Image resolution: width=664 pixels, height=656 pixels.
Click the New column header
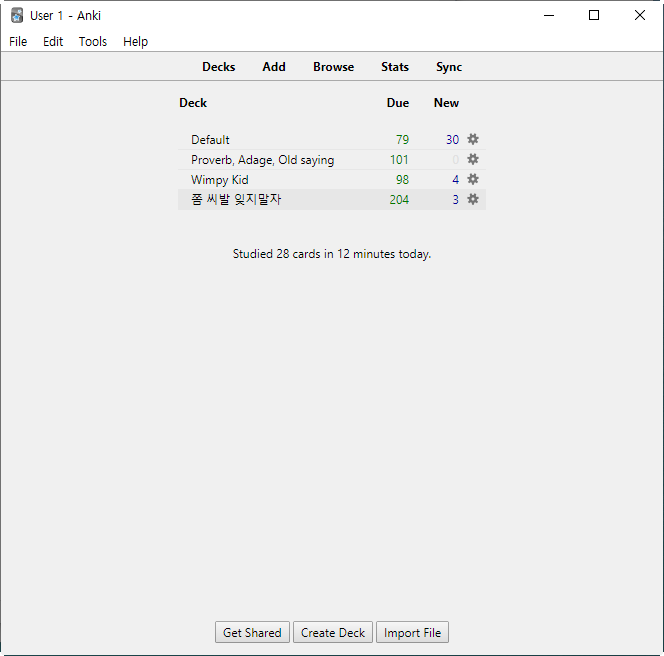pyautogui.click(x=446, y=103)
